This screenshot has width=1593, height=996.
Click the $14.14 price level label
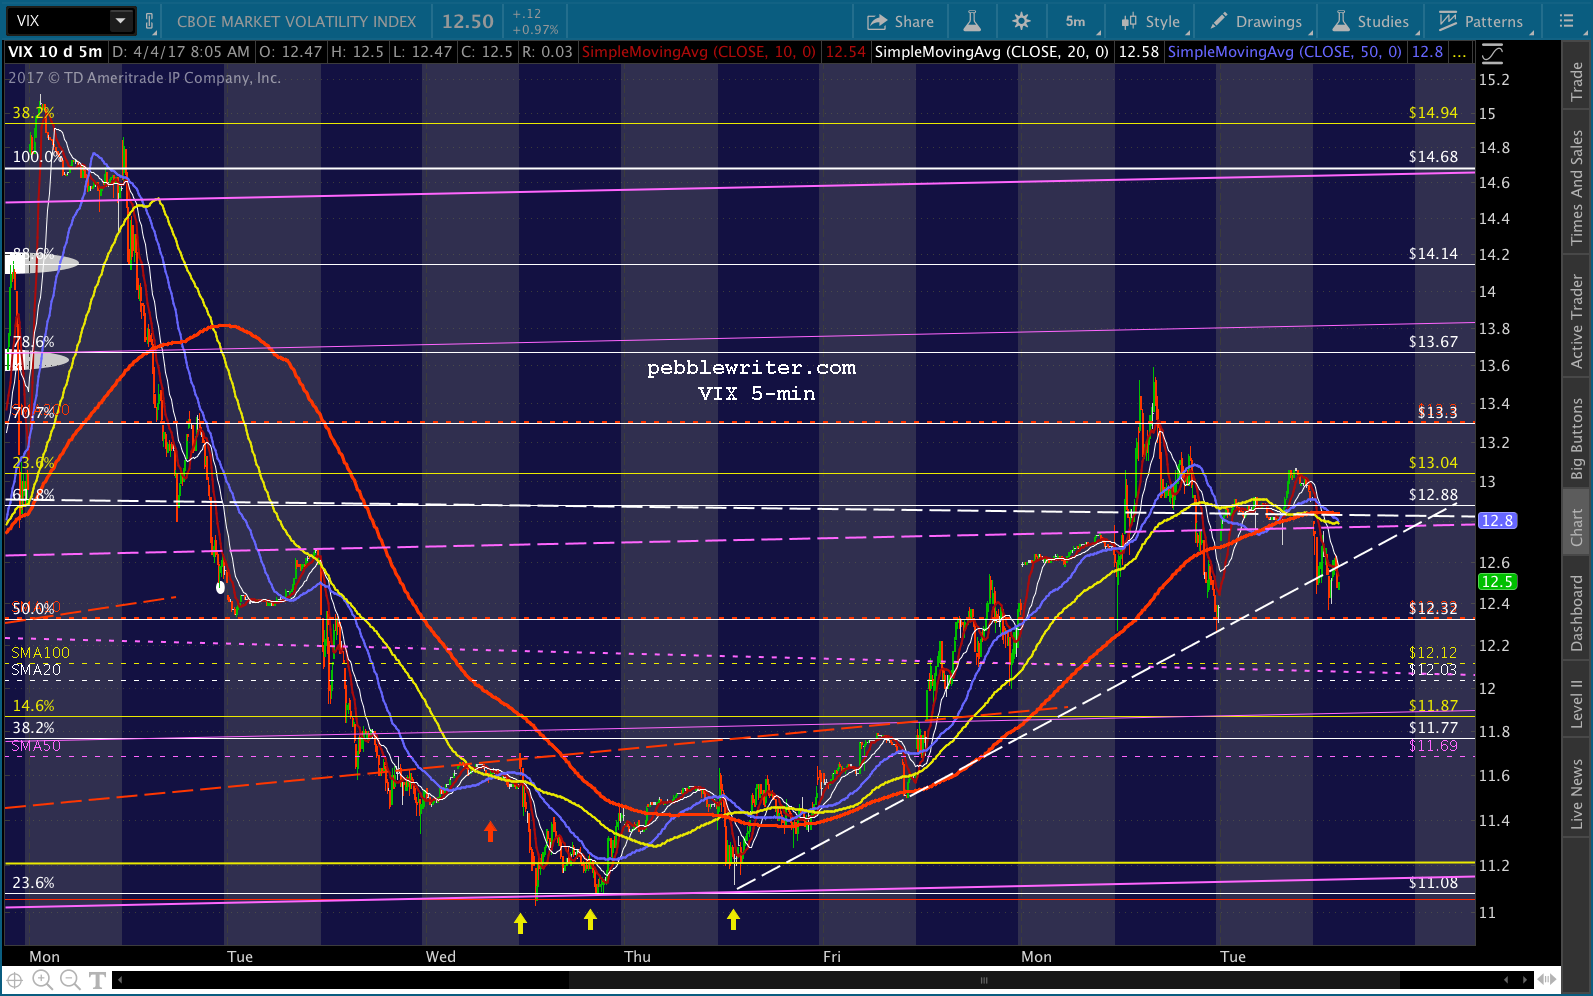coord(1433,254)
